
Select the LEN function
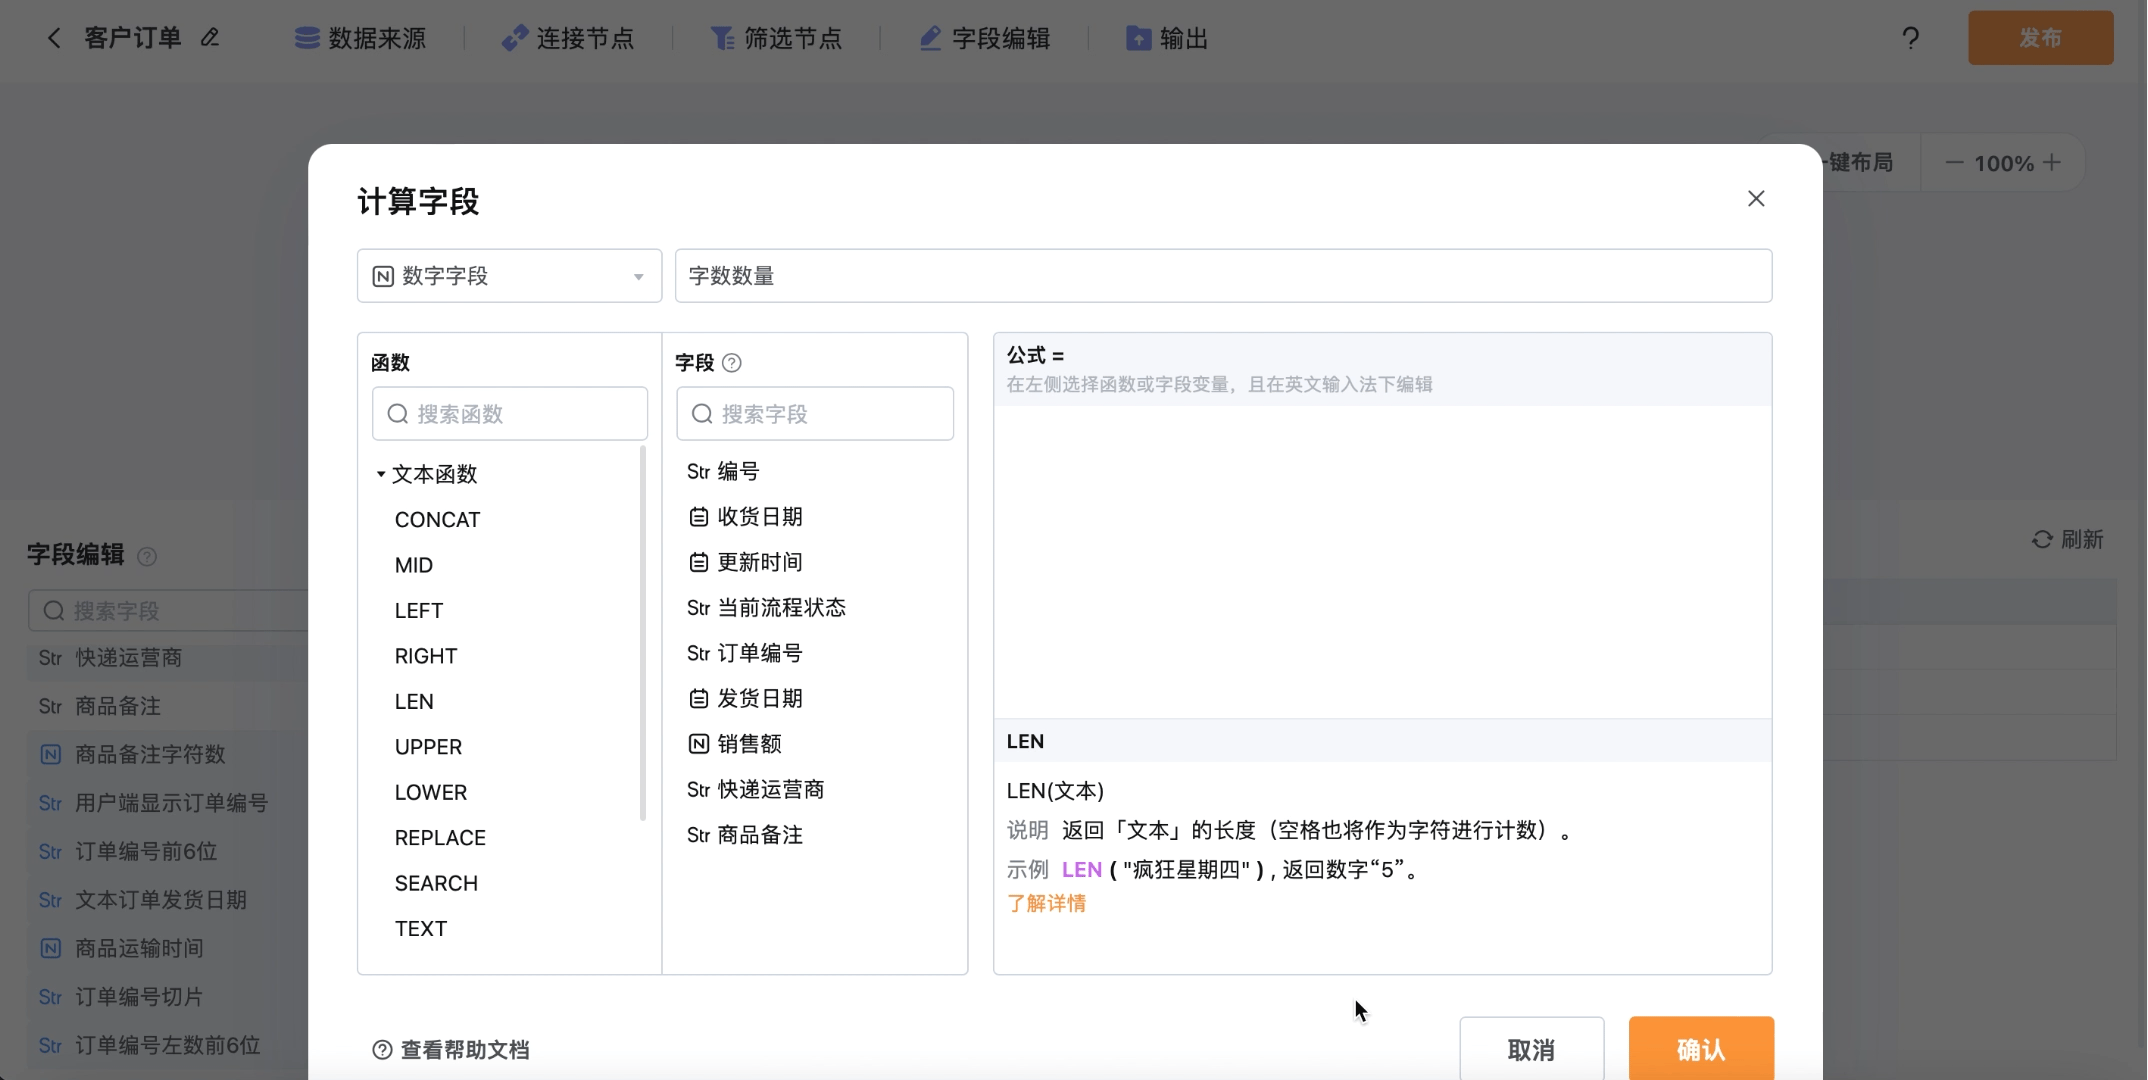[x=414, y=702]
